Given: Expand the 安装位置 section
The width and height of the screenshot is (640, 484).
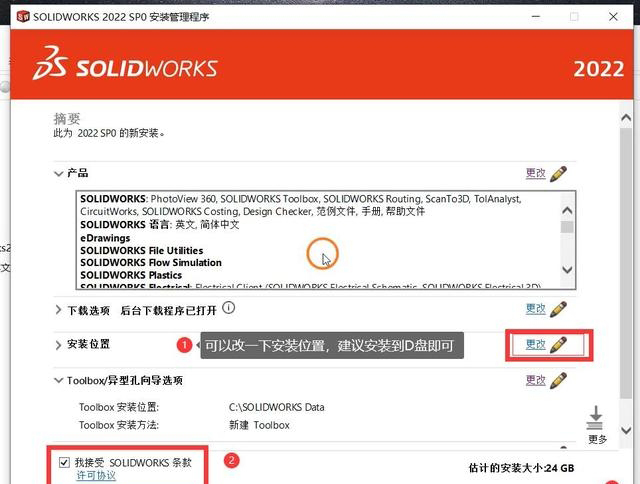Looking at the screenshot, I should pos(58,345).
